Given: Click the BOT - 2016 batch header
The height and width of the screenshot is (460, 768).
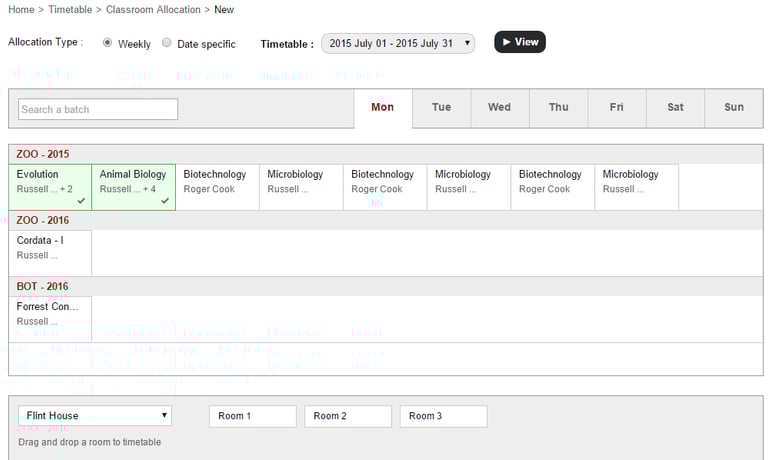Looking at the screenshot, I should (x=385, y=287).
